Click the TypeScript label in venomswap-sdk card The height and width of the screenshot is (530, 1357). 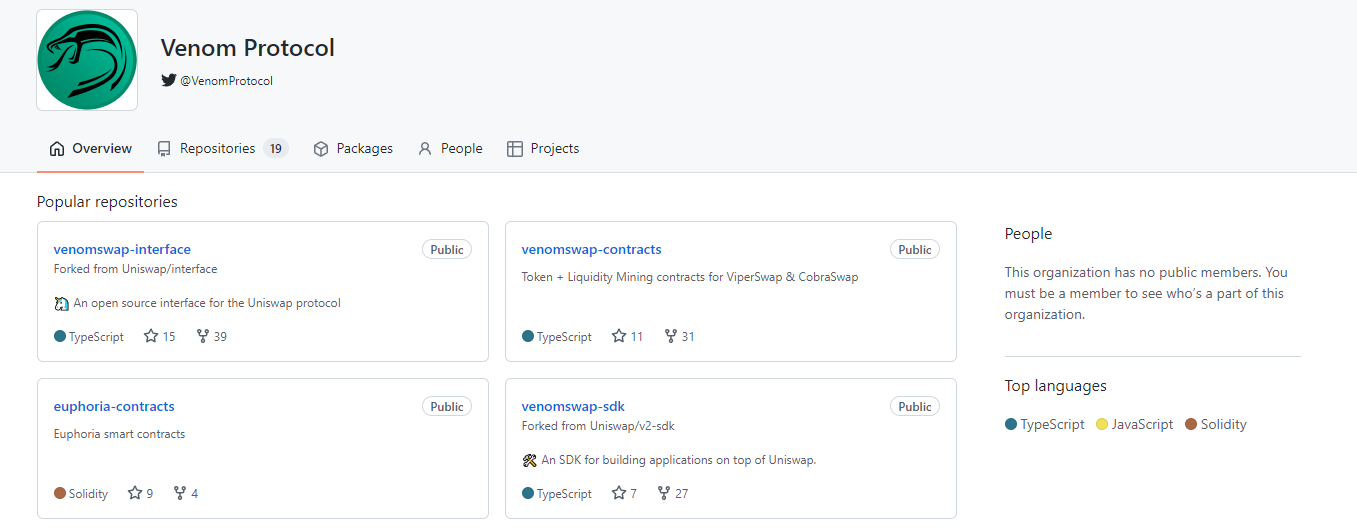click(564, 494)
